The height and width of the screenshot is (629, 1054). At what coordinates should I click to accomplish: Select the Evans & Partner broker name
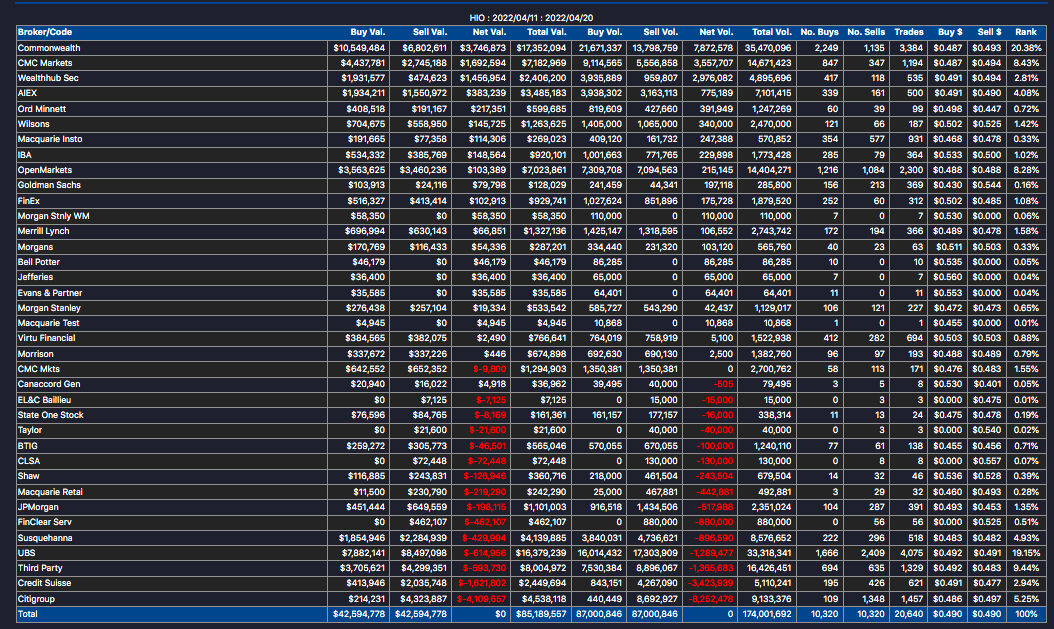(x=50, y=293)
